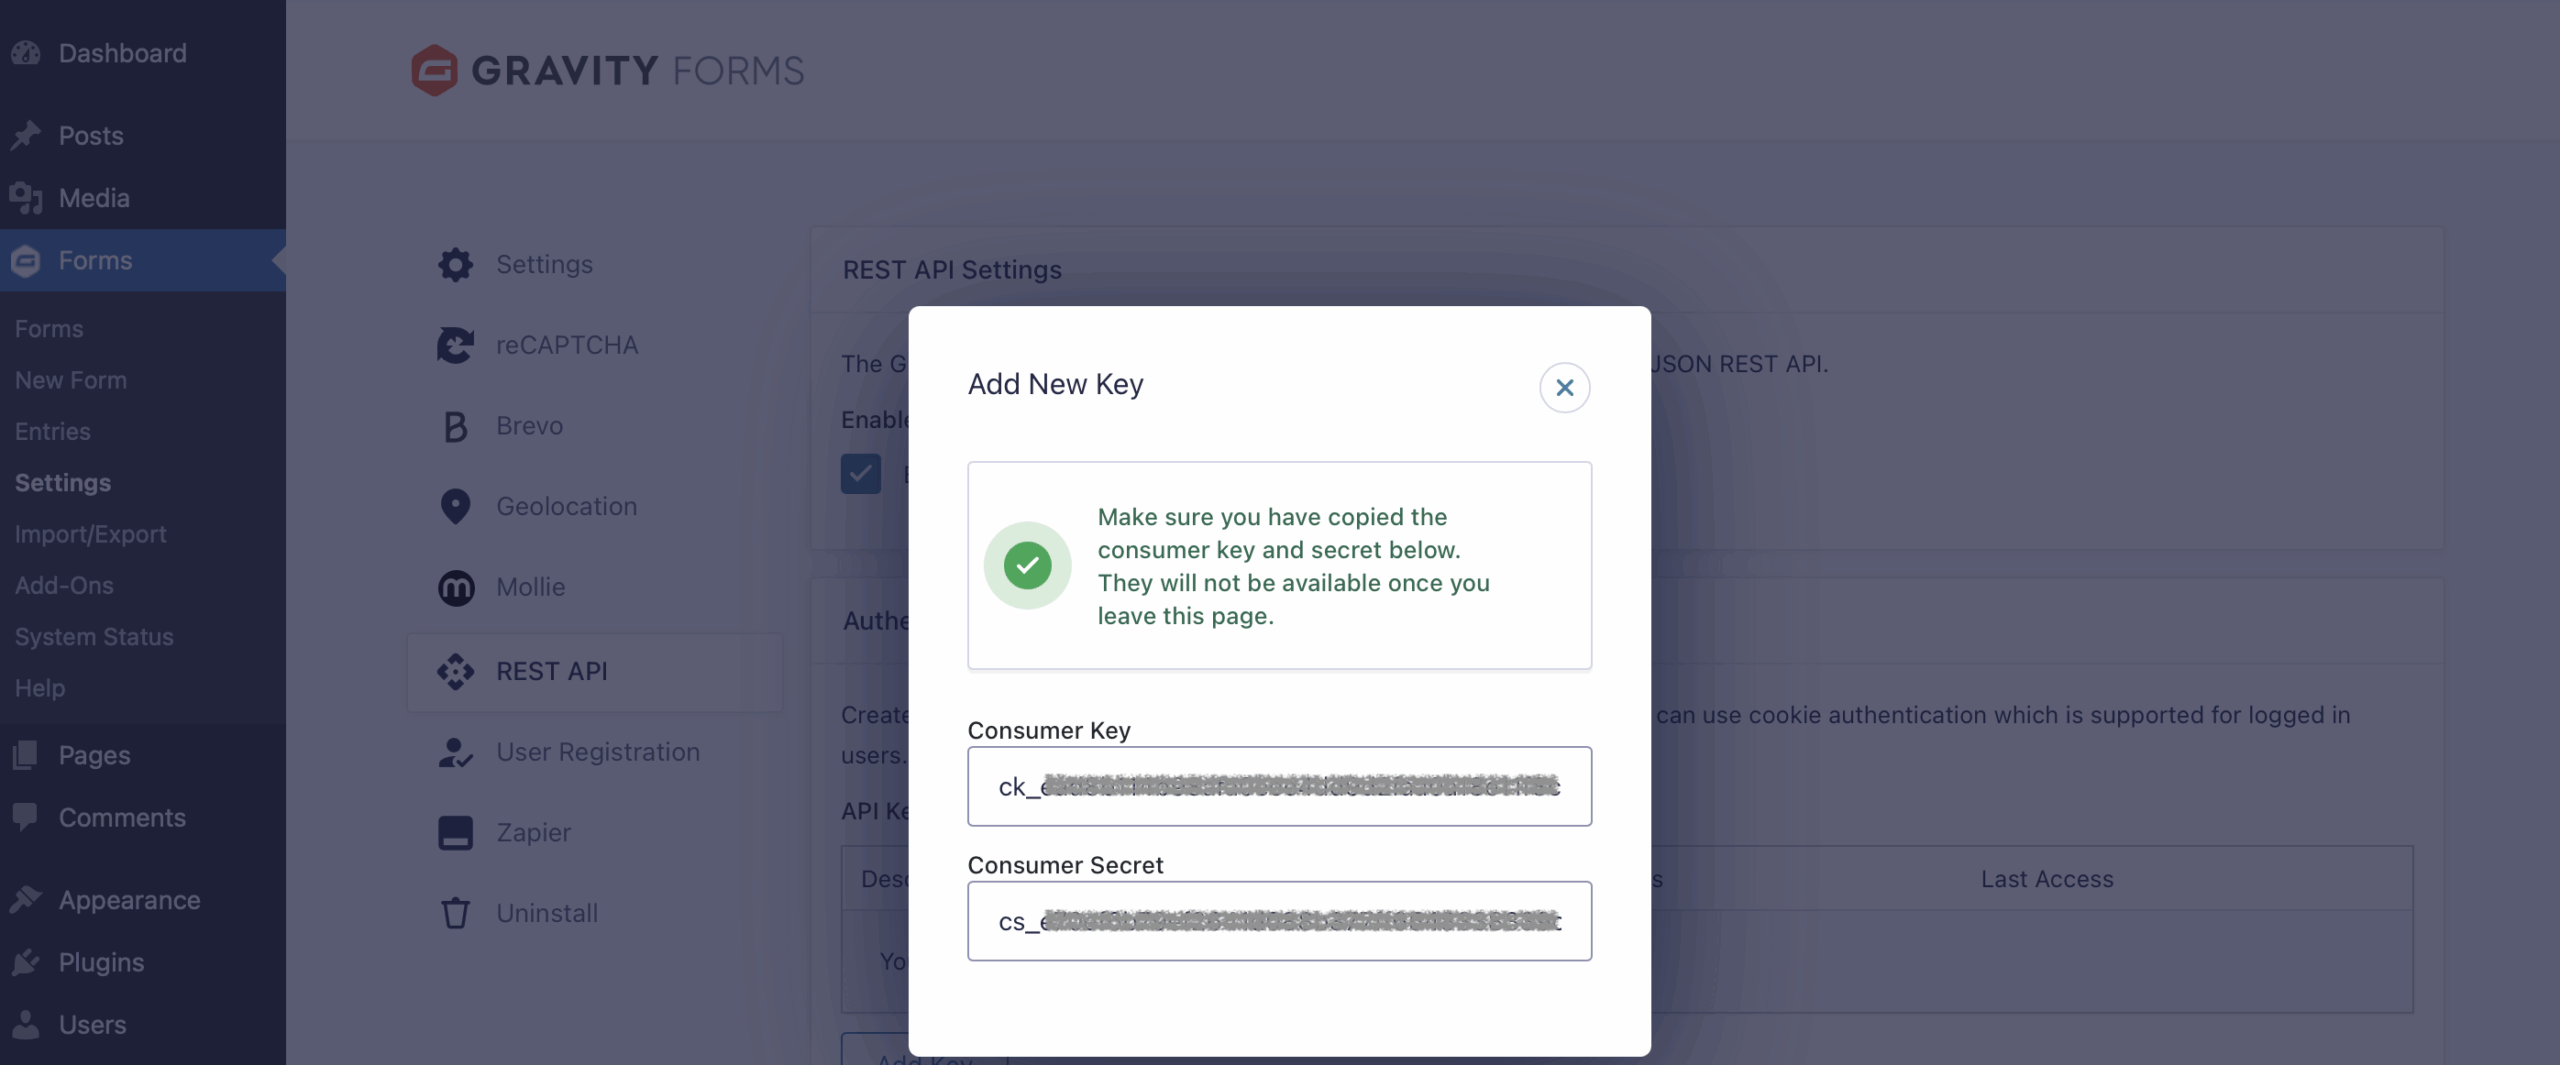Click inside the Consumer Key field
The width and height of the screenshot is (2560, 1065).
(1278, 786)
